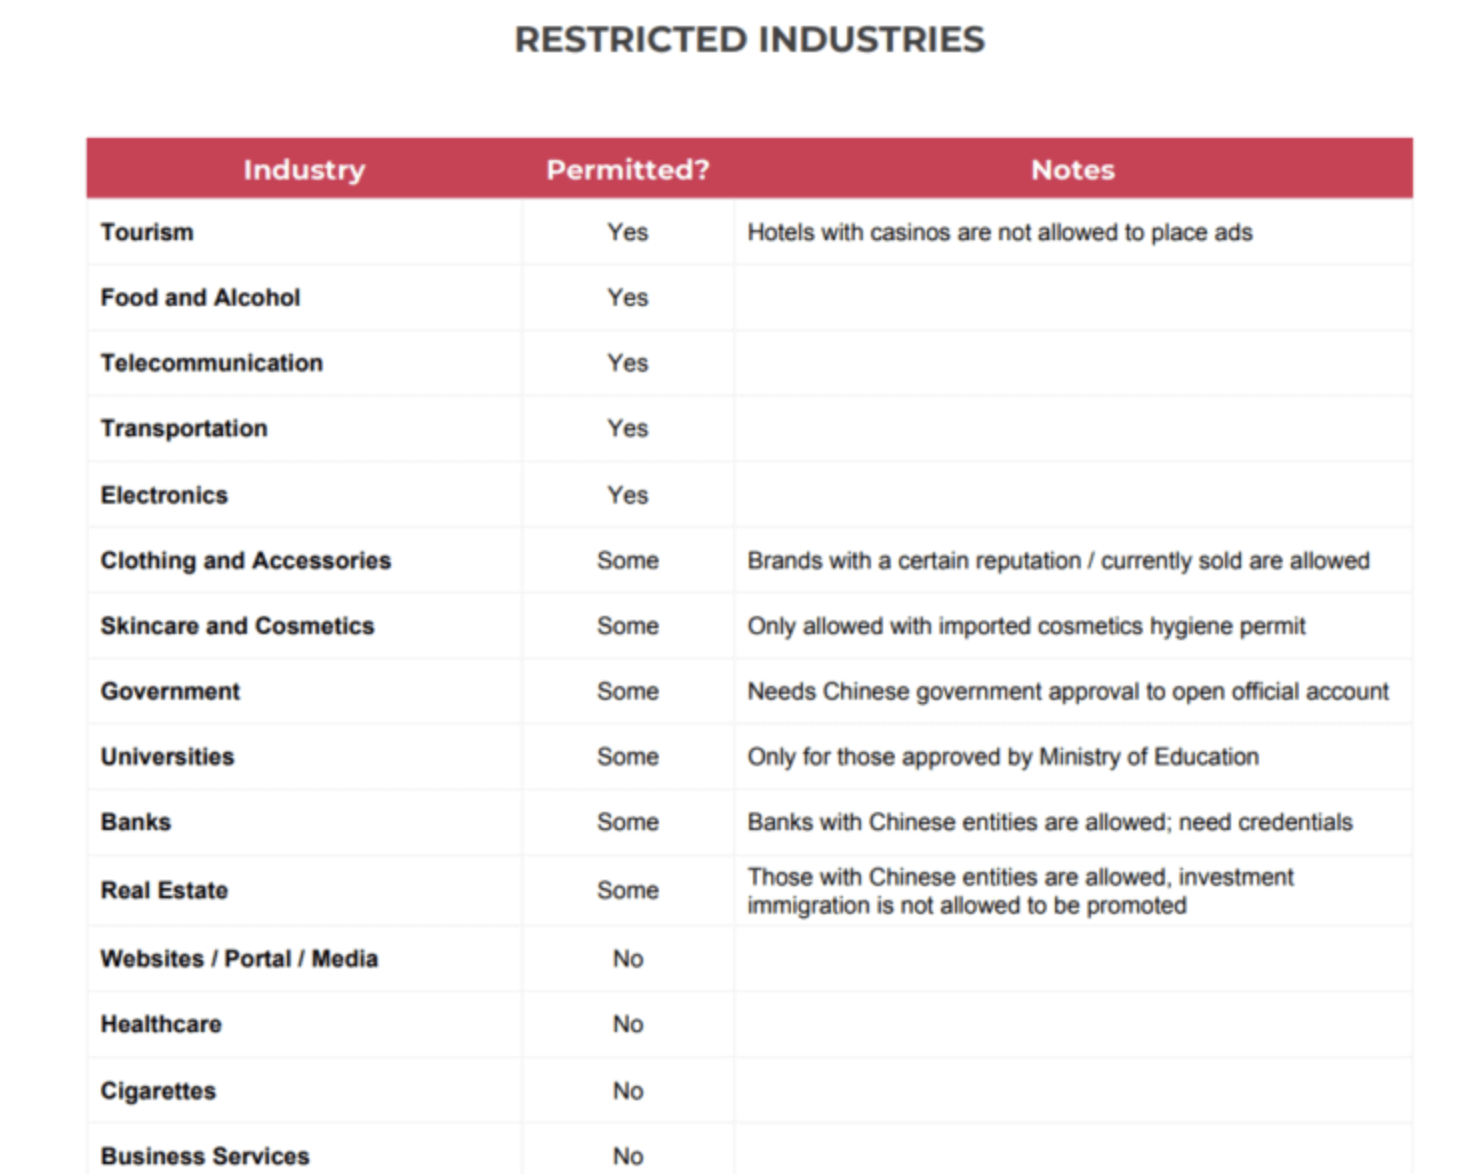Click the Real Estate investment immigration note
The image size is (1482, 1174).
pos(1019,890)
